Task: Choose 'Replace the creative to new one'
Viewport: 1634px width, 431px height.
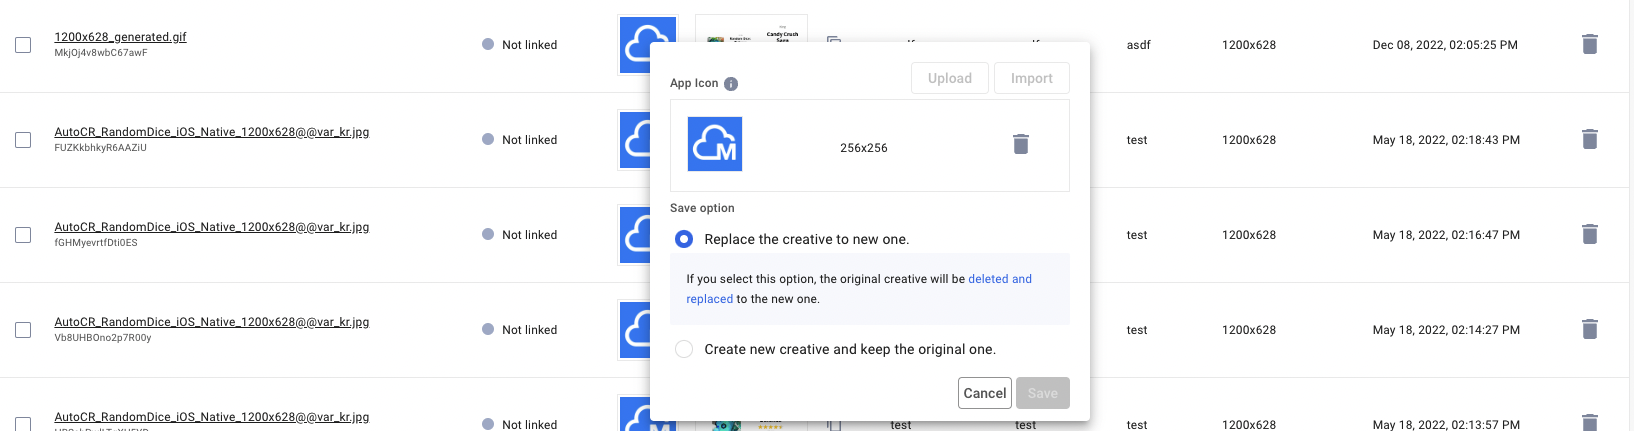Action: coord(684,239)
